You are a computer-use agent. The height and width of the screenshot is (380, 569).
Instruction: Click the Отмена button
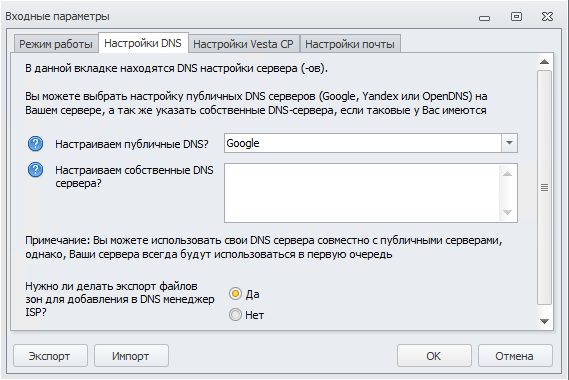pyautogui.click(x=515, y=356)
